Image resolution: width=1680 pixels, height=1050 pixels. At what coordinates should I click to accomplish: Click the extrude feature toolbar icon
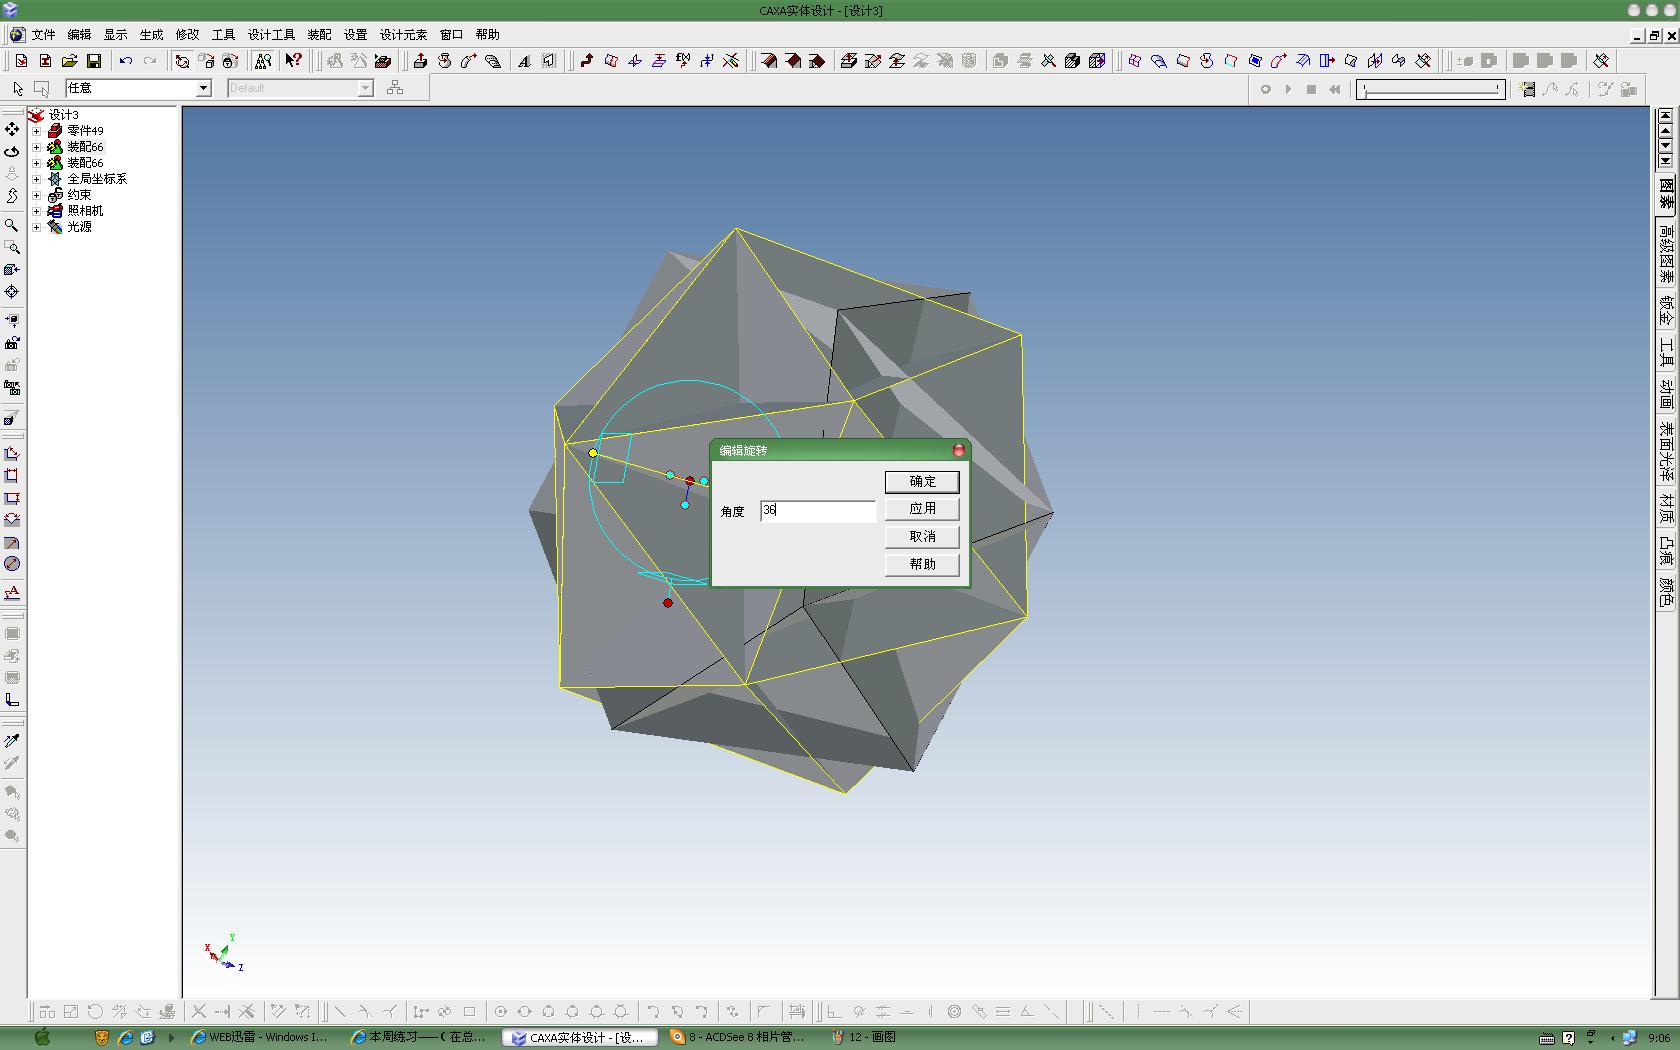pyautogui.click(x=420, y=61)
